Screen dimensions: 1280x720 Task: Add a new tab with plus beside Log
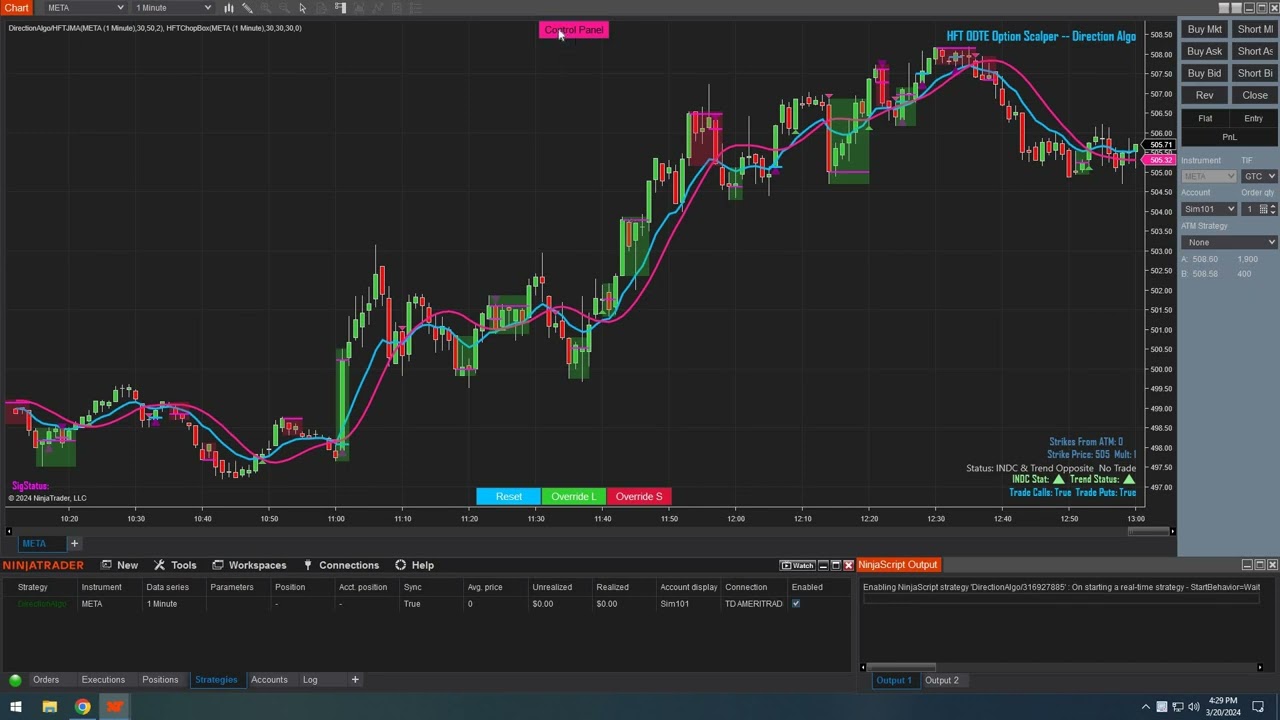tap(354, 680)
